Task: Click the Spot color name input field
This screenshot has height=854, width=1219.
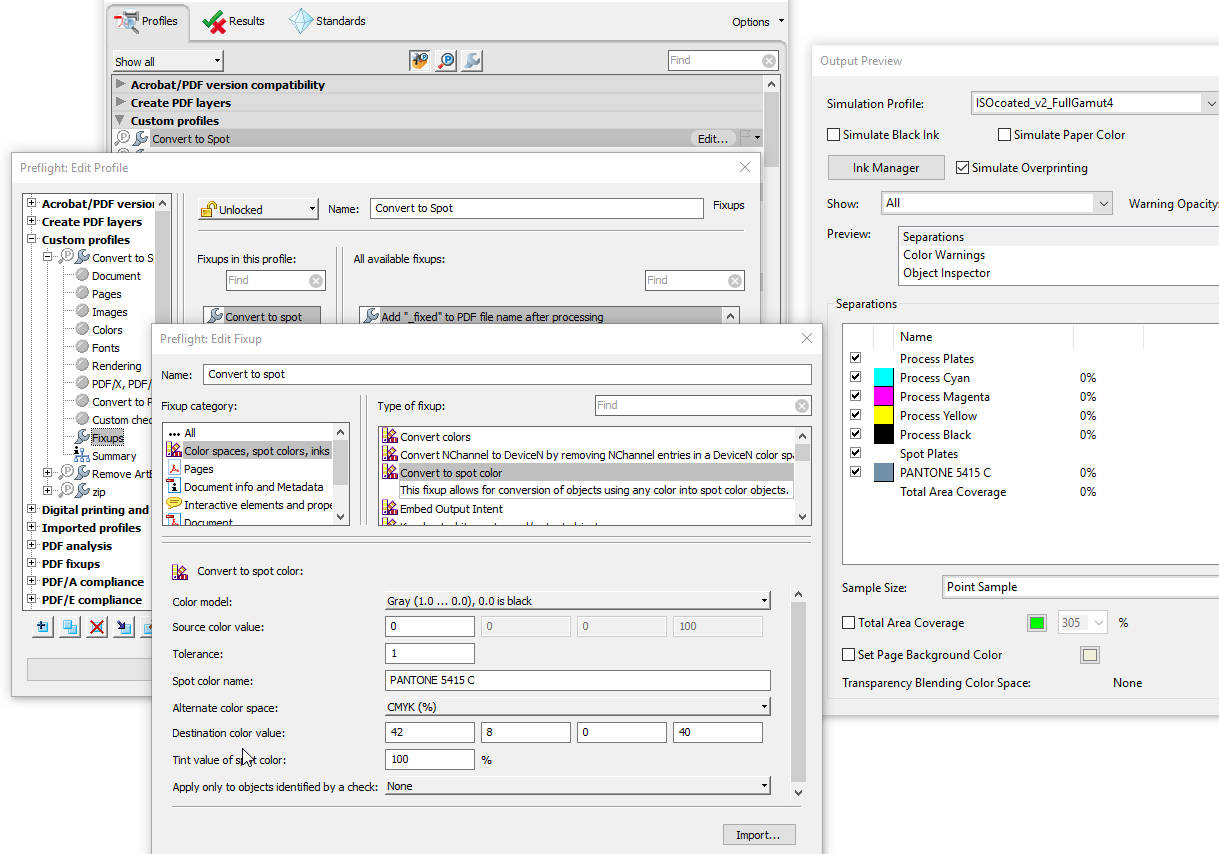Action: 577,681
